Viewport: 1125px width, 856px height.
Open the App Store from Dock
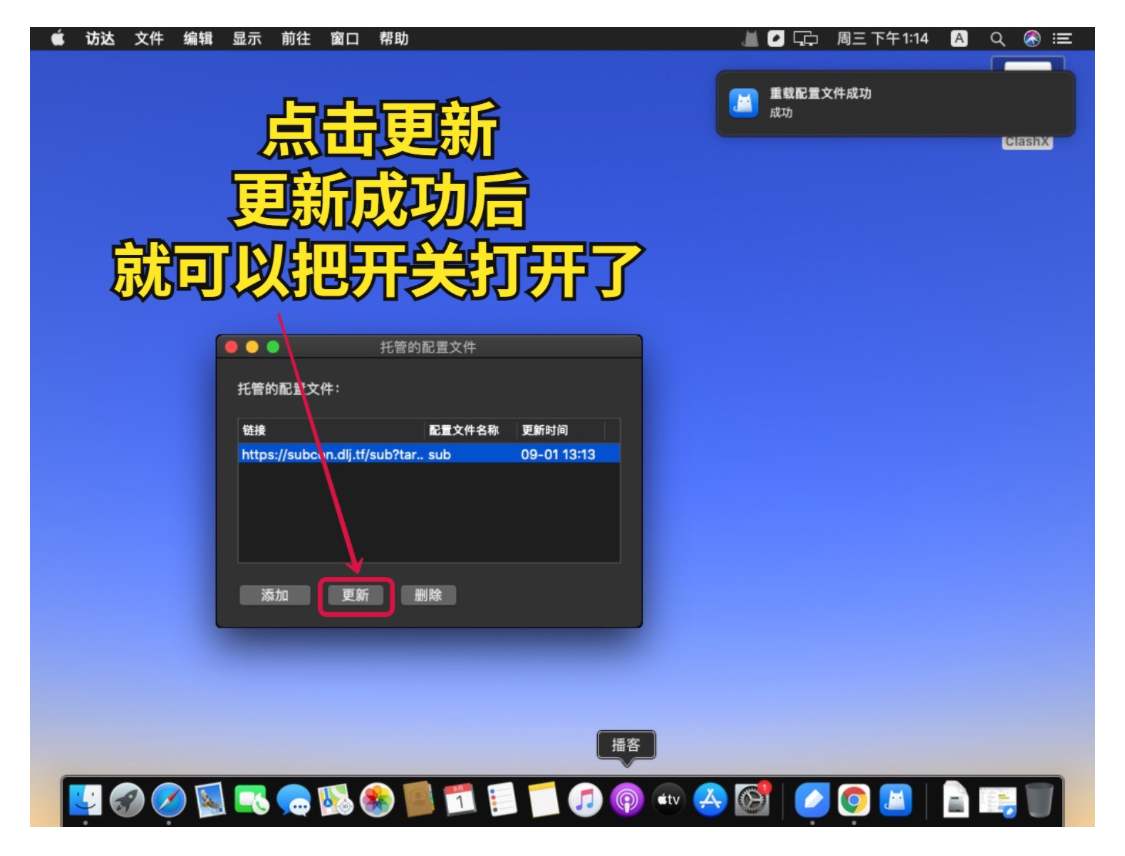tap(710, 800)
